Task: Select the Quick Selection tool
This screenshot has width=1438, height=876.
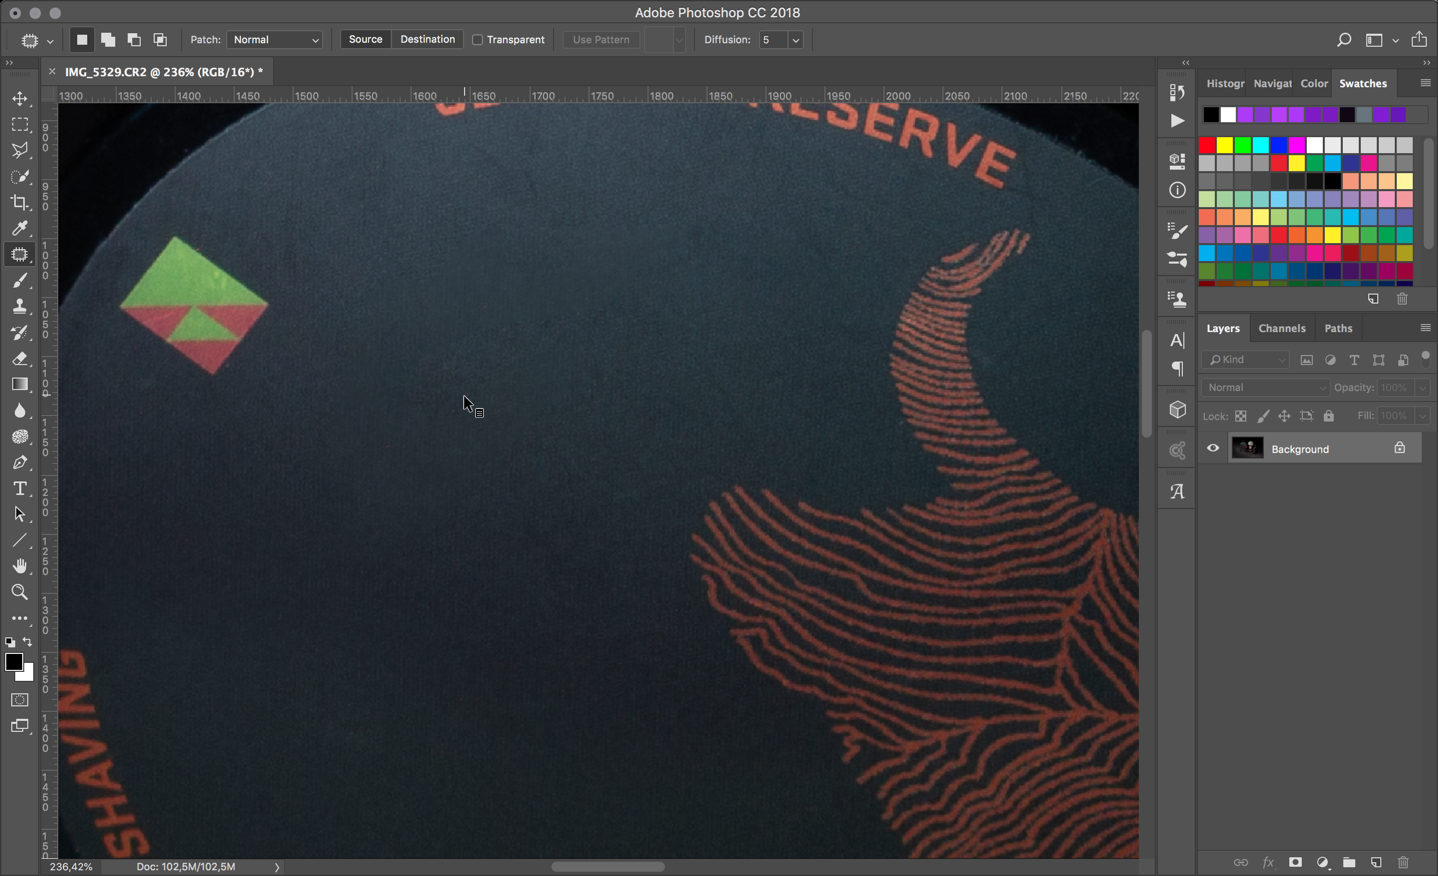Action: [x=20, y=177]
